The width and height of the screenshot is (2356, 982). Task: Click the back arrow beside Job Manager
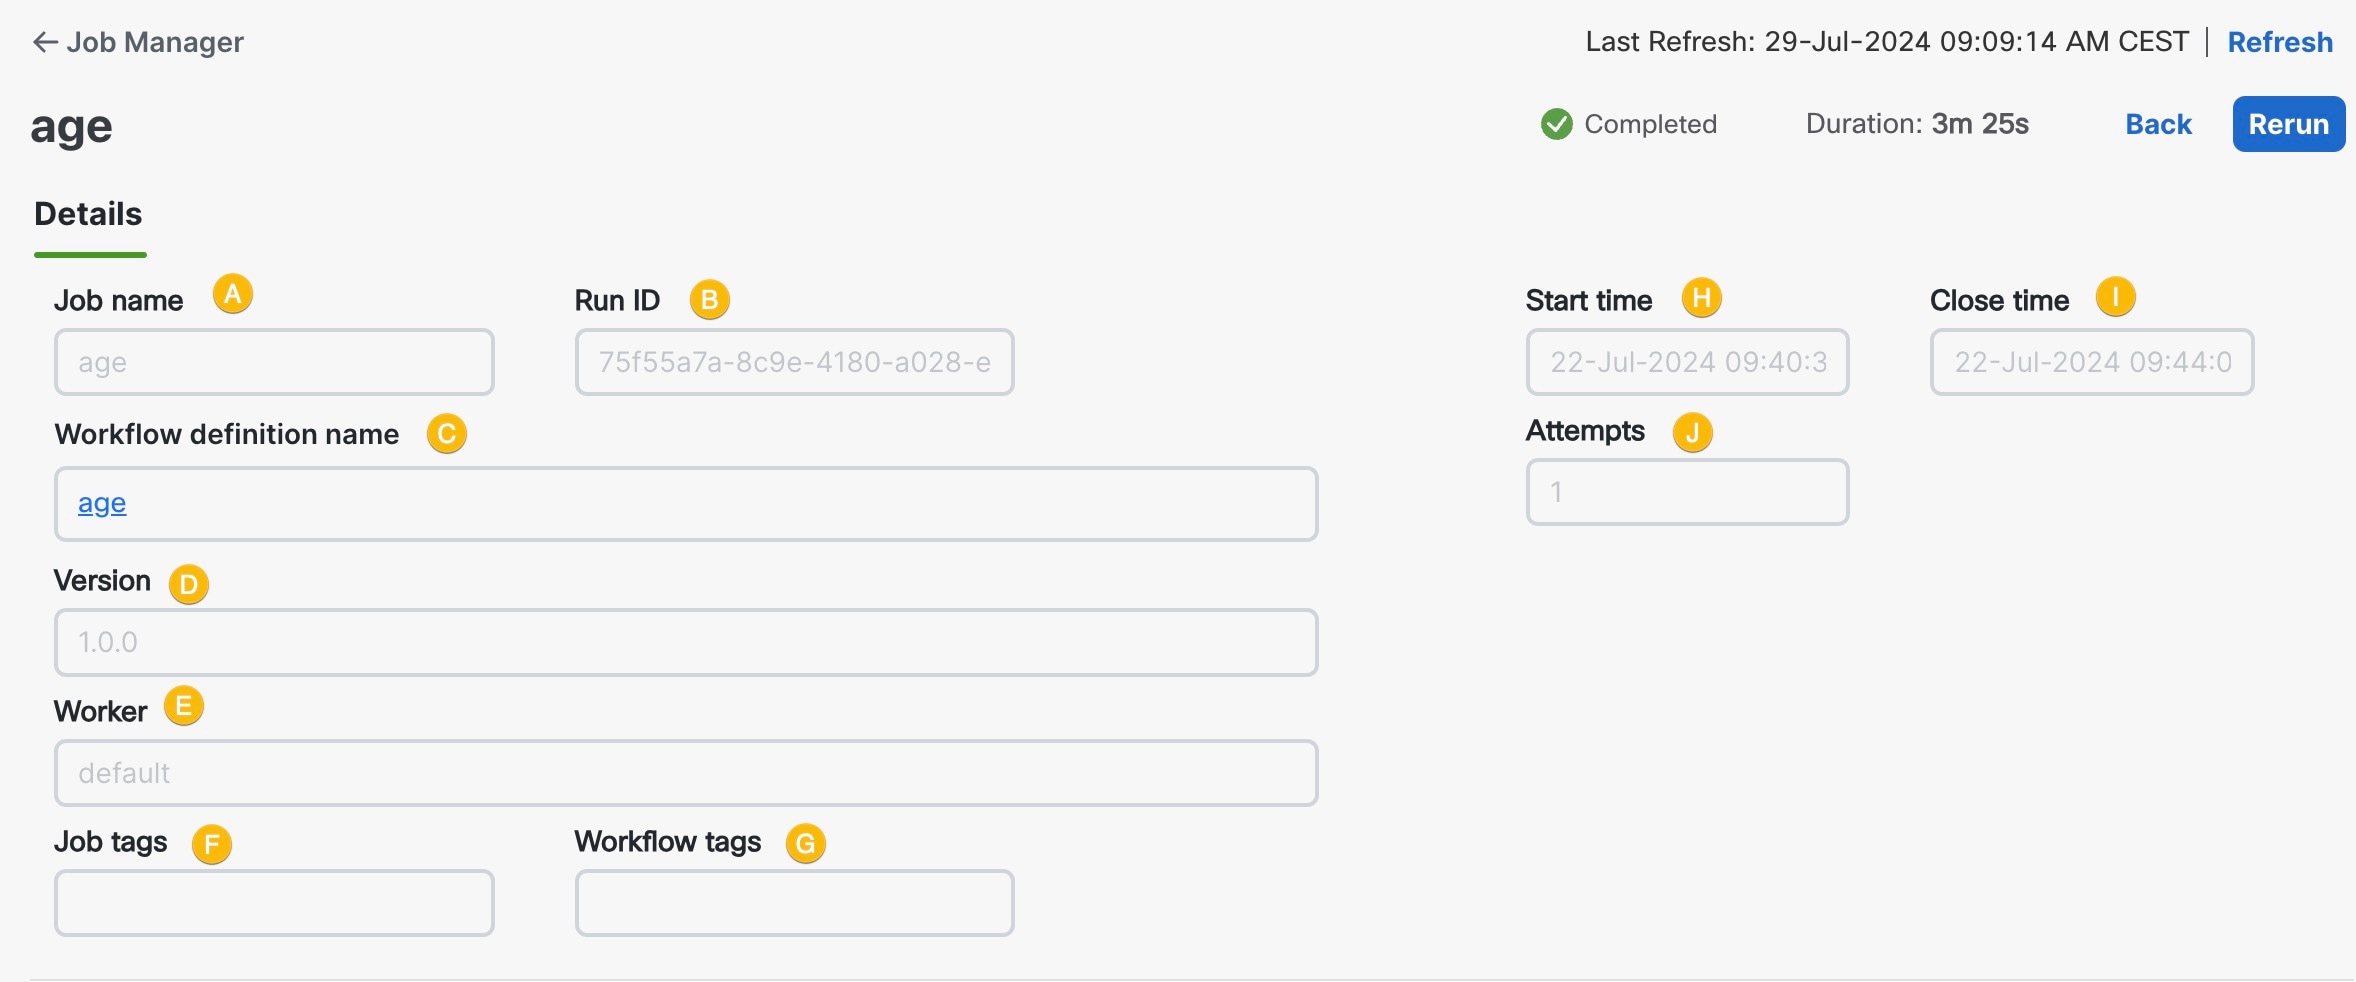point(45,42)
